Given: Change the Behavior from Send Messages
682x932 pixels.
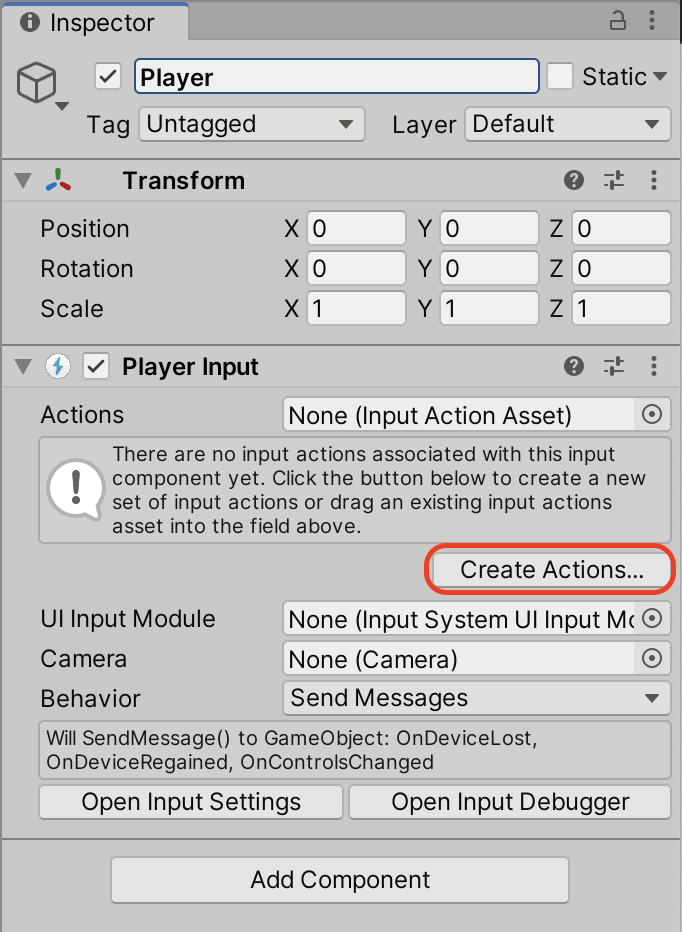Looking at the screenshot, I should (x=476, y=698).
